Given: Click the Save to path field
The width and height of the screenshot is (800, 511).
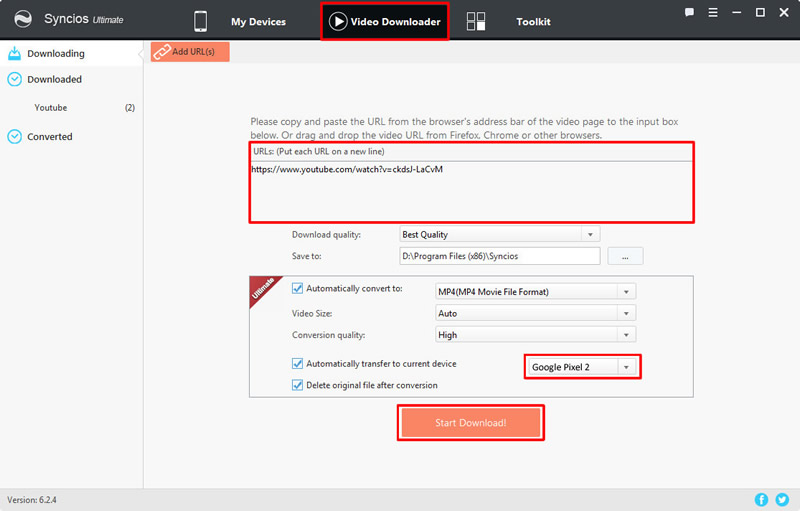Looking at the screenshot, I should tap(499, 256).
